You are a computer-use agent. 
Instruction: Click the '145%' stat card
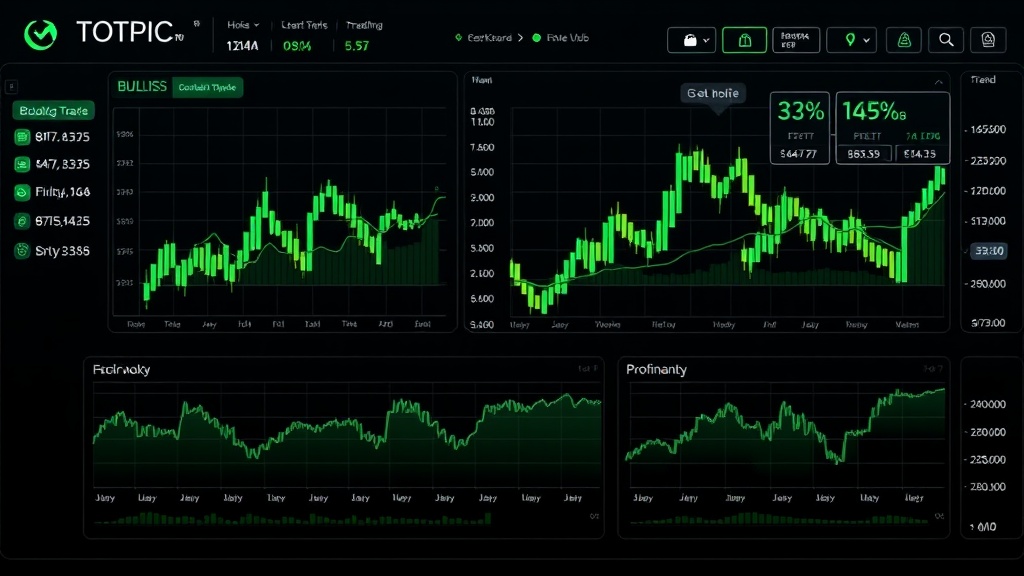tap(893, 128)
